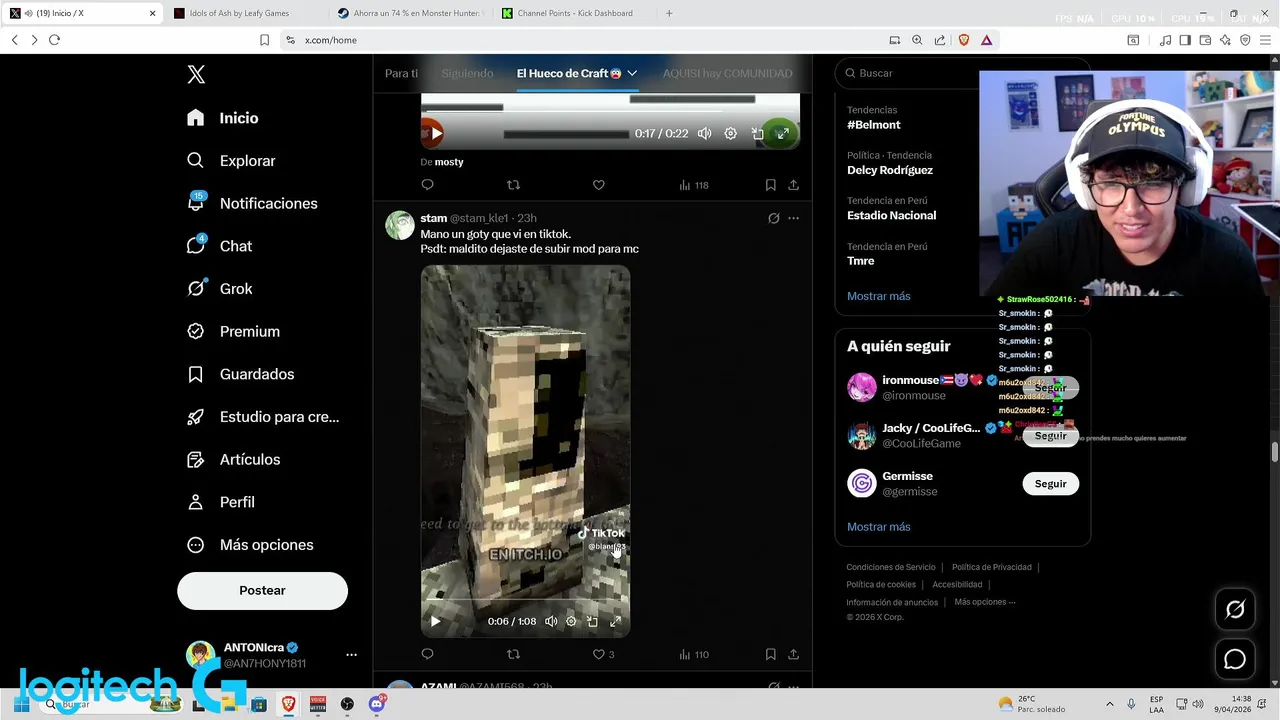Share the tweet with mosty's video
The image size is (1280, 720).
click(793, 185)
